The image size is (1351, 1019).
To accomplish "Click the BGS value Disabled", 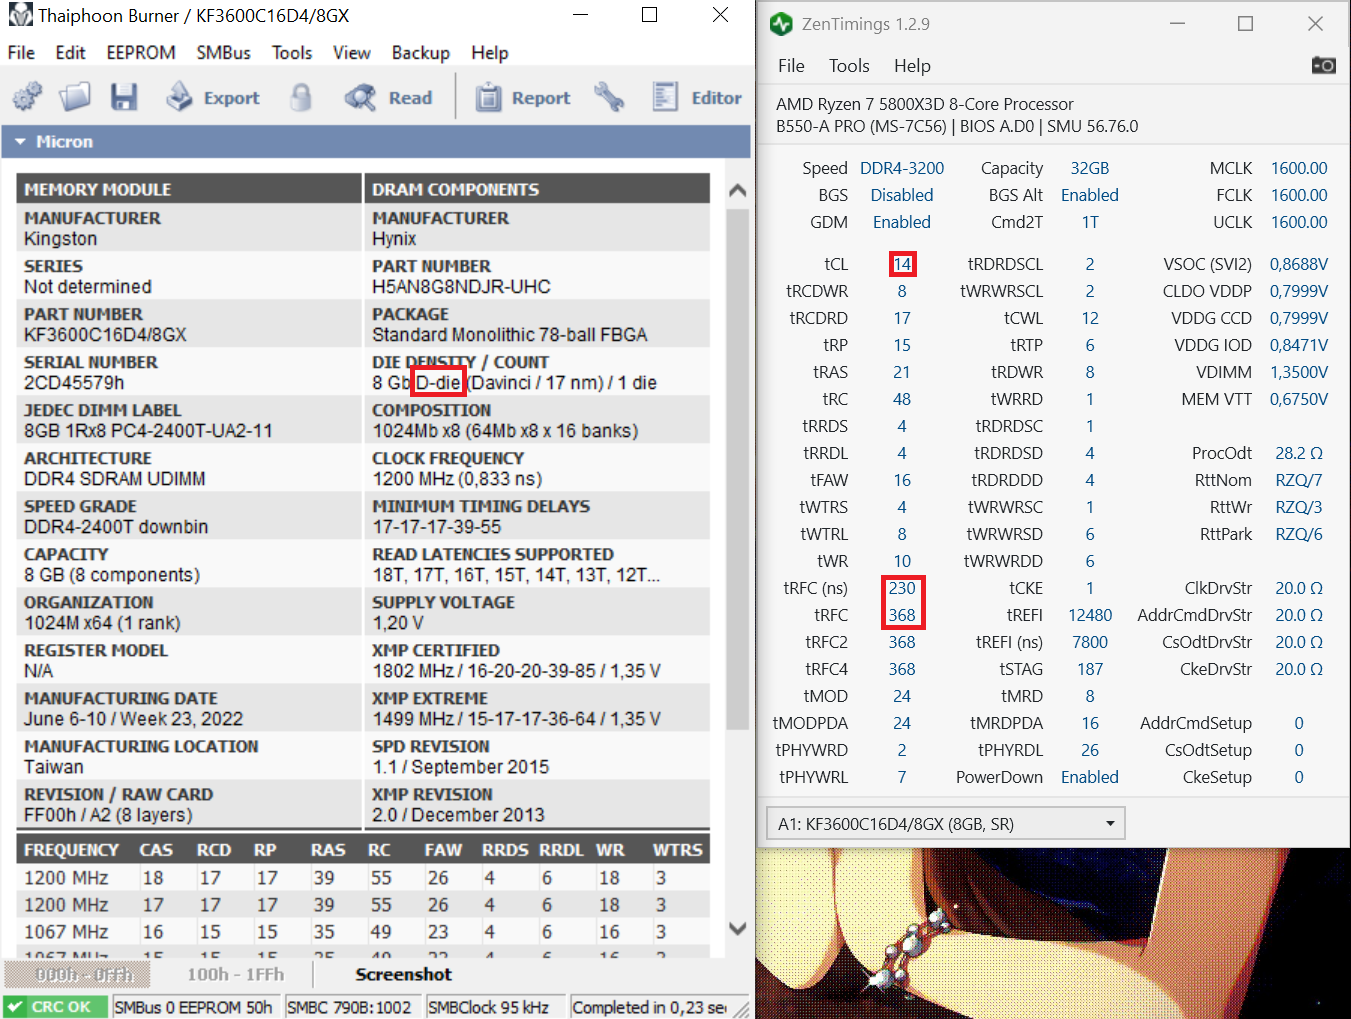I will 902,195.
